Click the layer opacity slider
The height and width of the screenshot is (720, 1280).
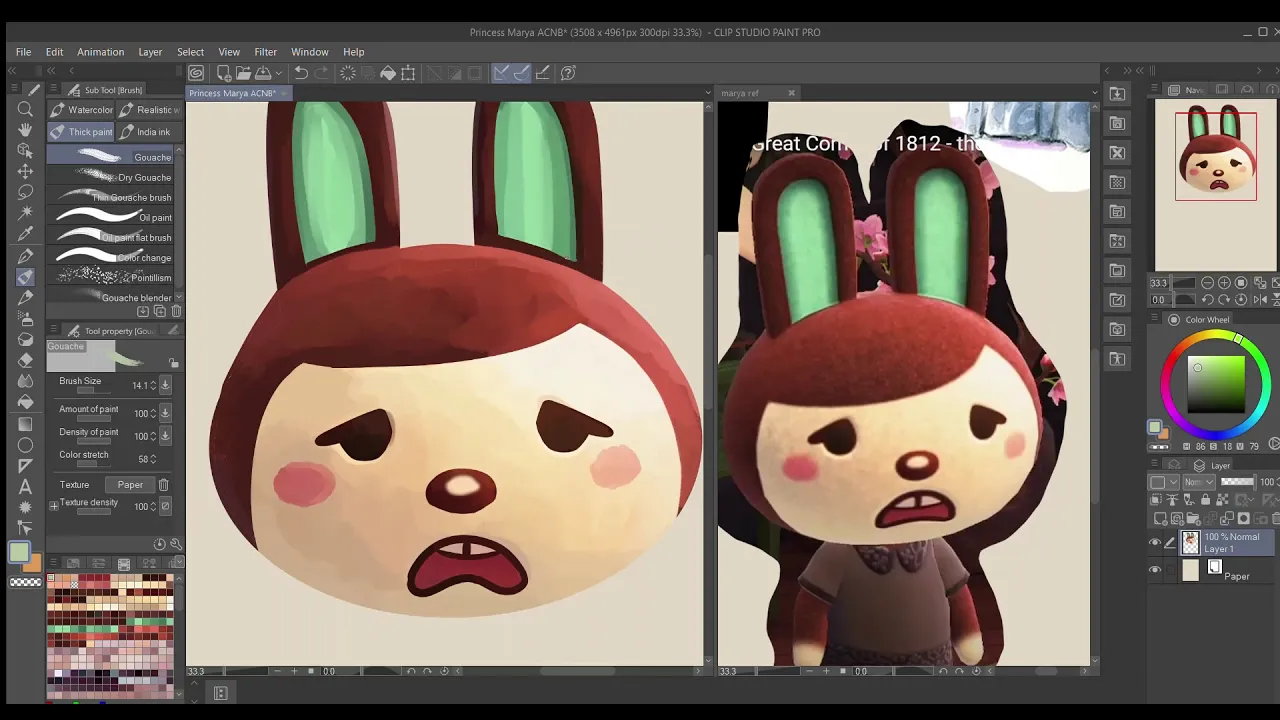(x=1238, y=482)
